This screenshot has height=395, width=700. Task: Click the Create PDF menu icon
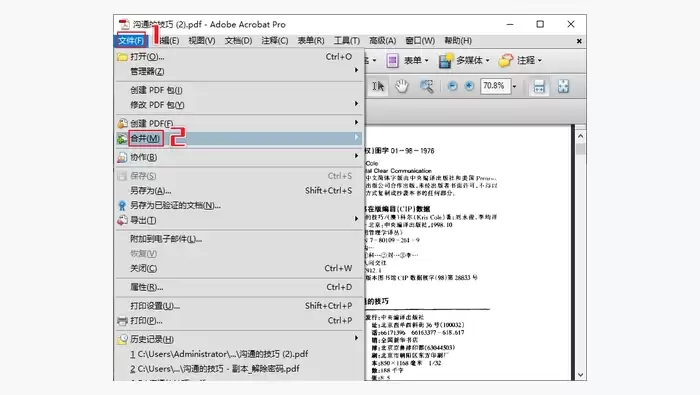(x=122, y=123)
